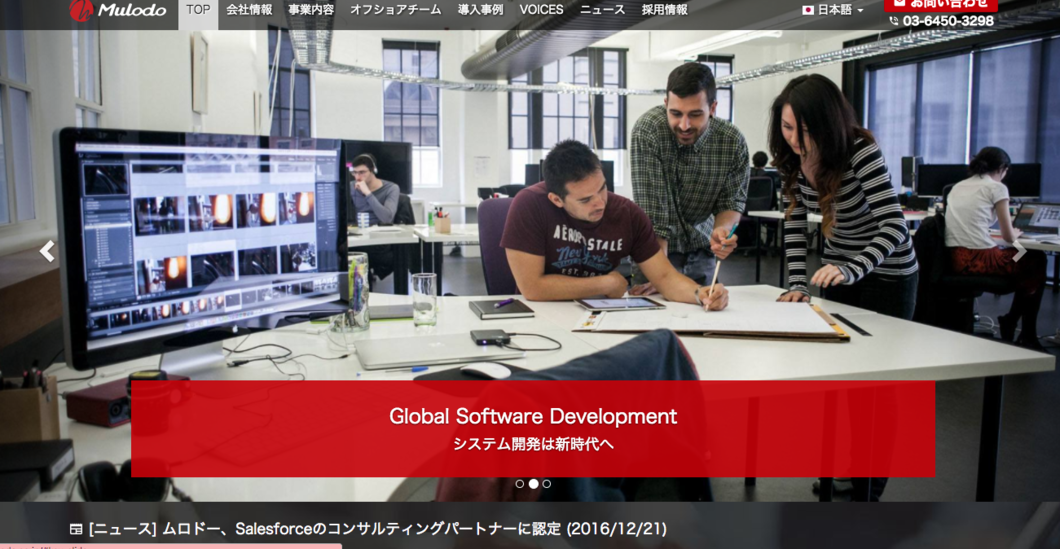
Task: Go to previous slide with left arrow
Action: [x=47, y=252]
